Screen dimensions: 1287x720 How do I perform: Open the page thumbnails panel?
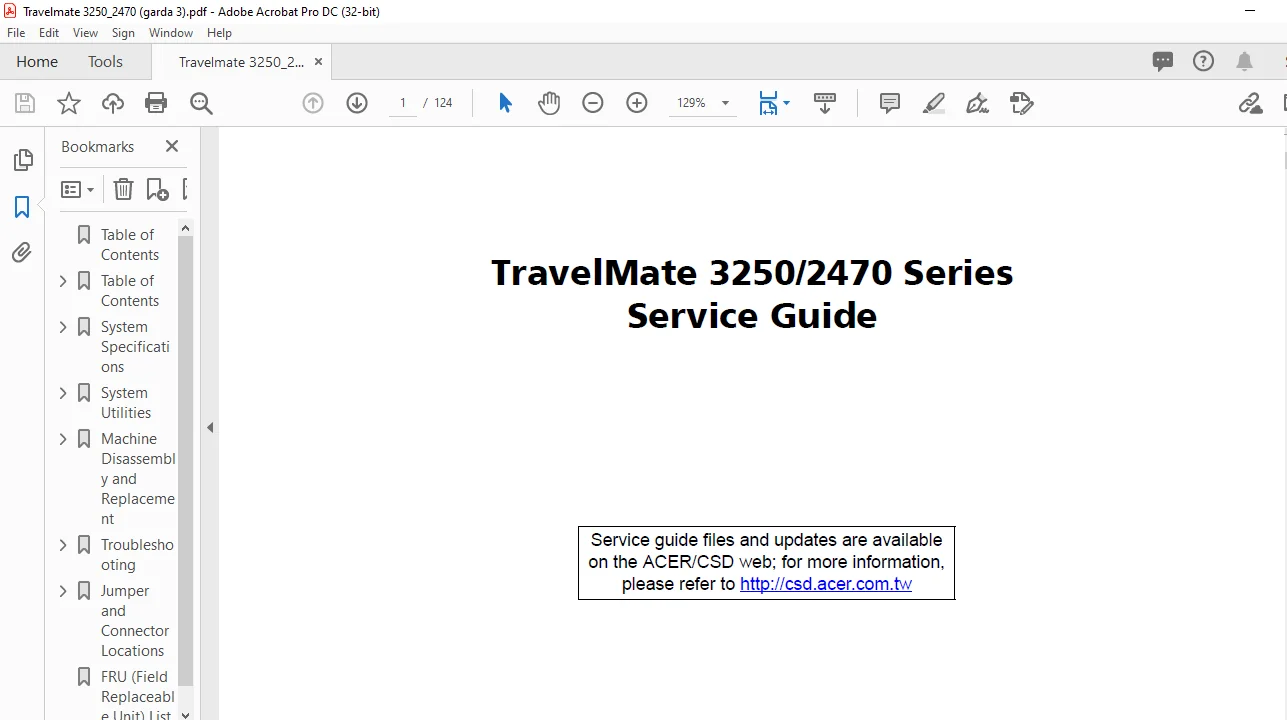coord(22,160)
